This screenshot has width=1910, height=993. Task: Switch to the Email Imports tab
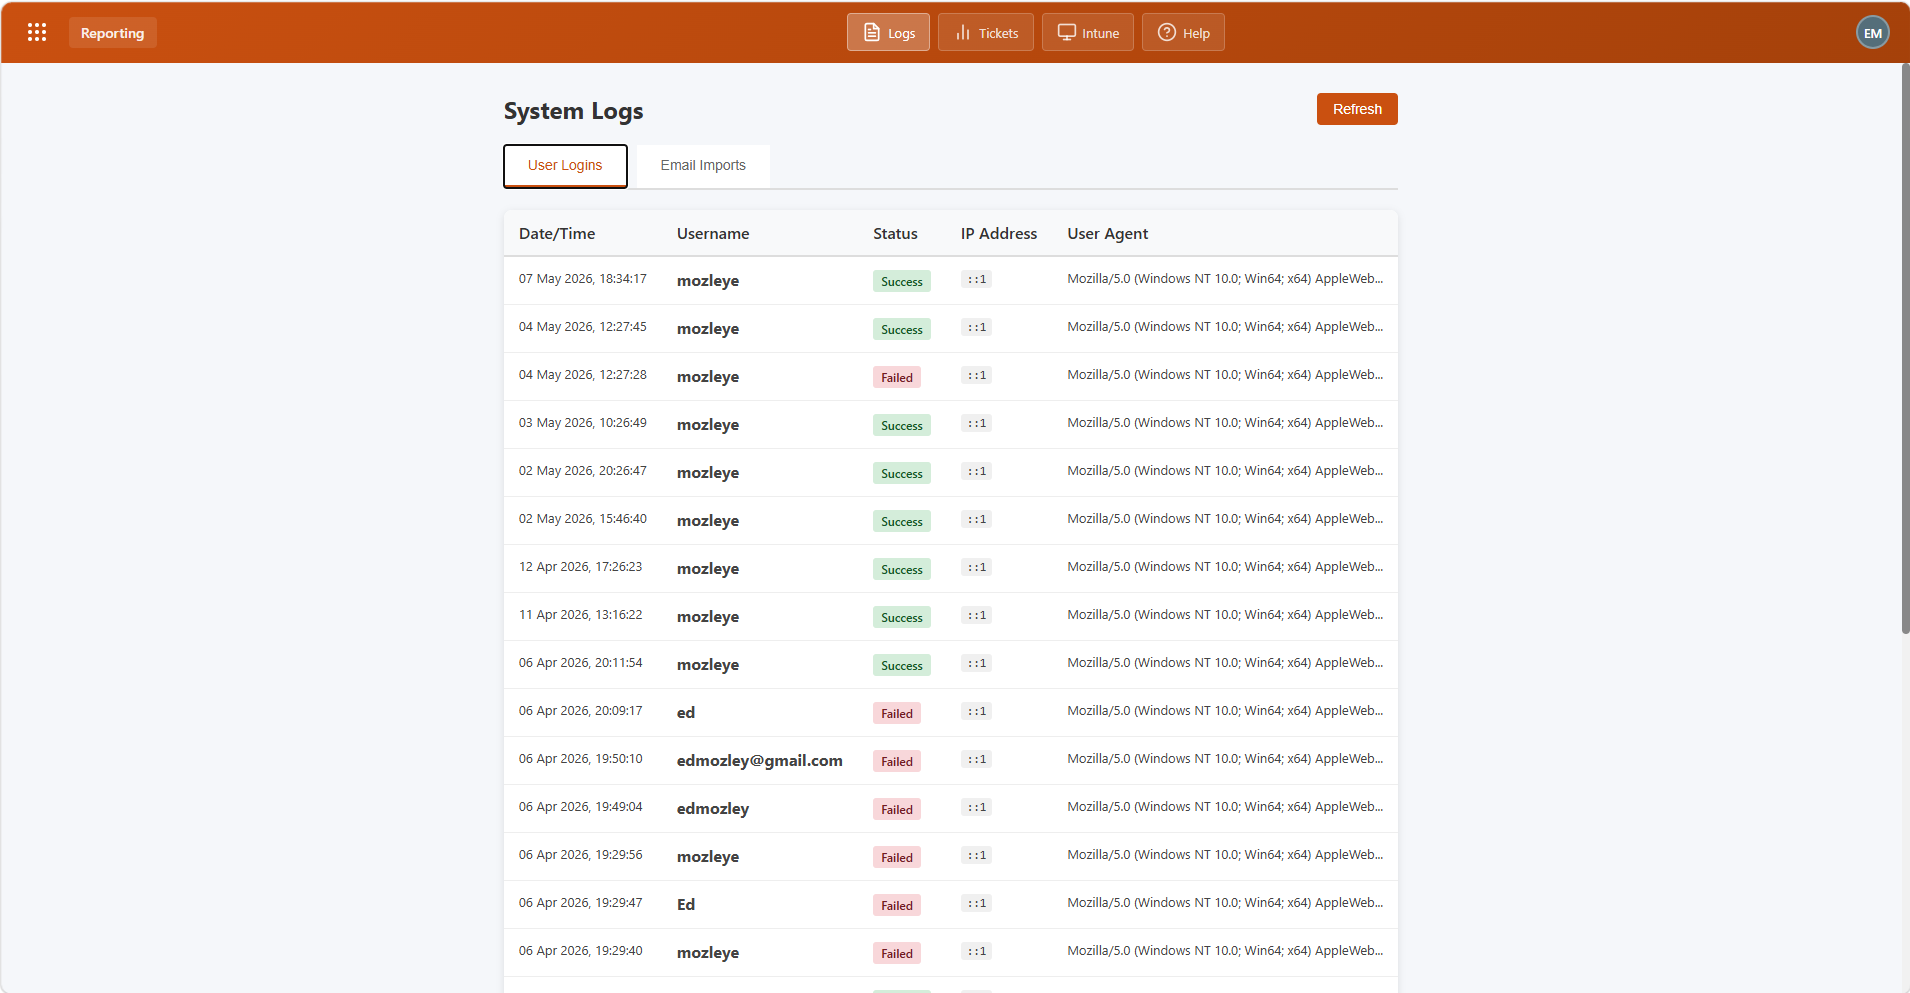point(703,166)
